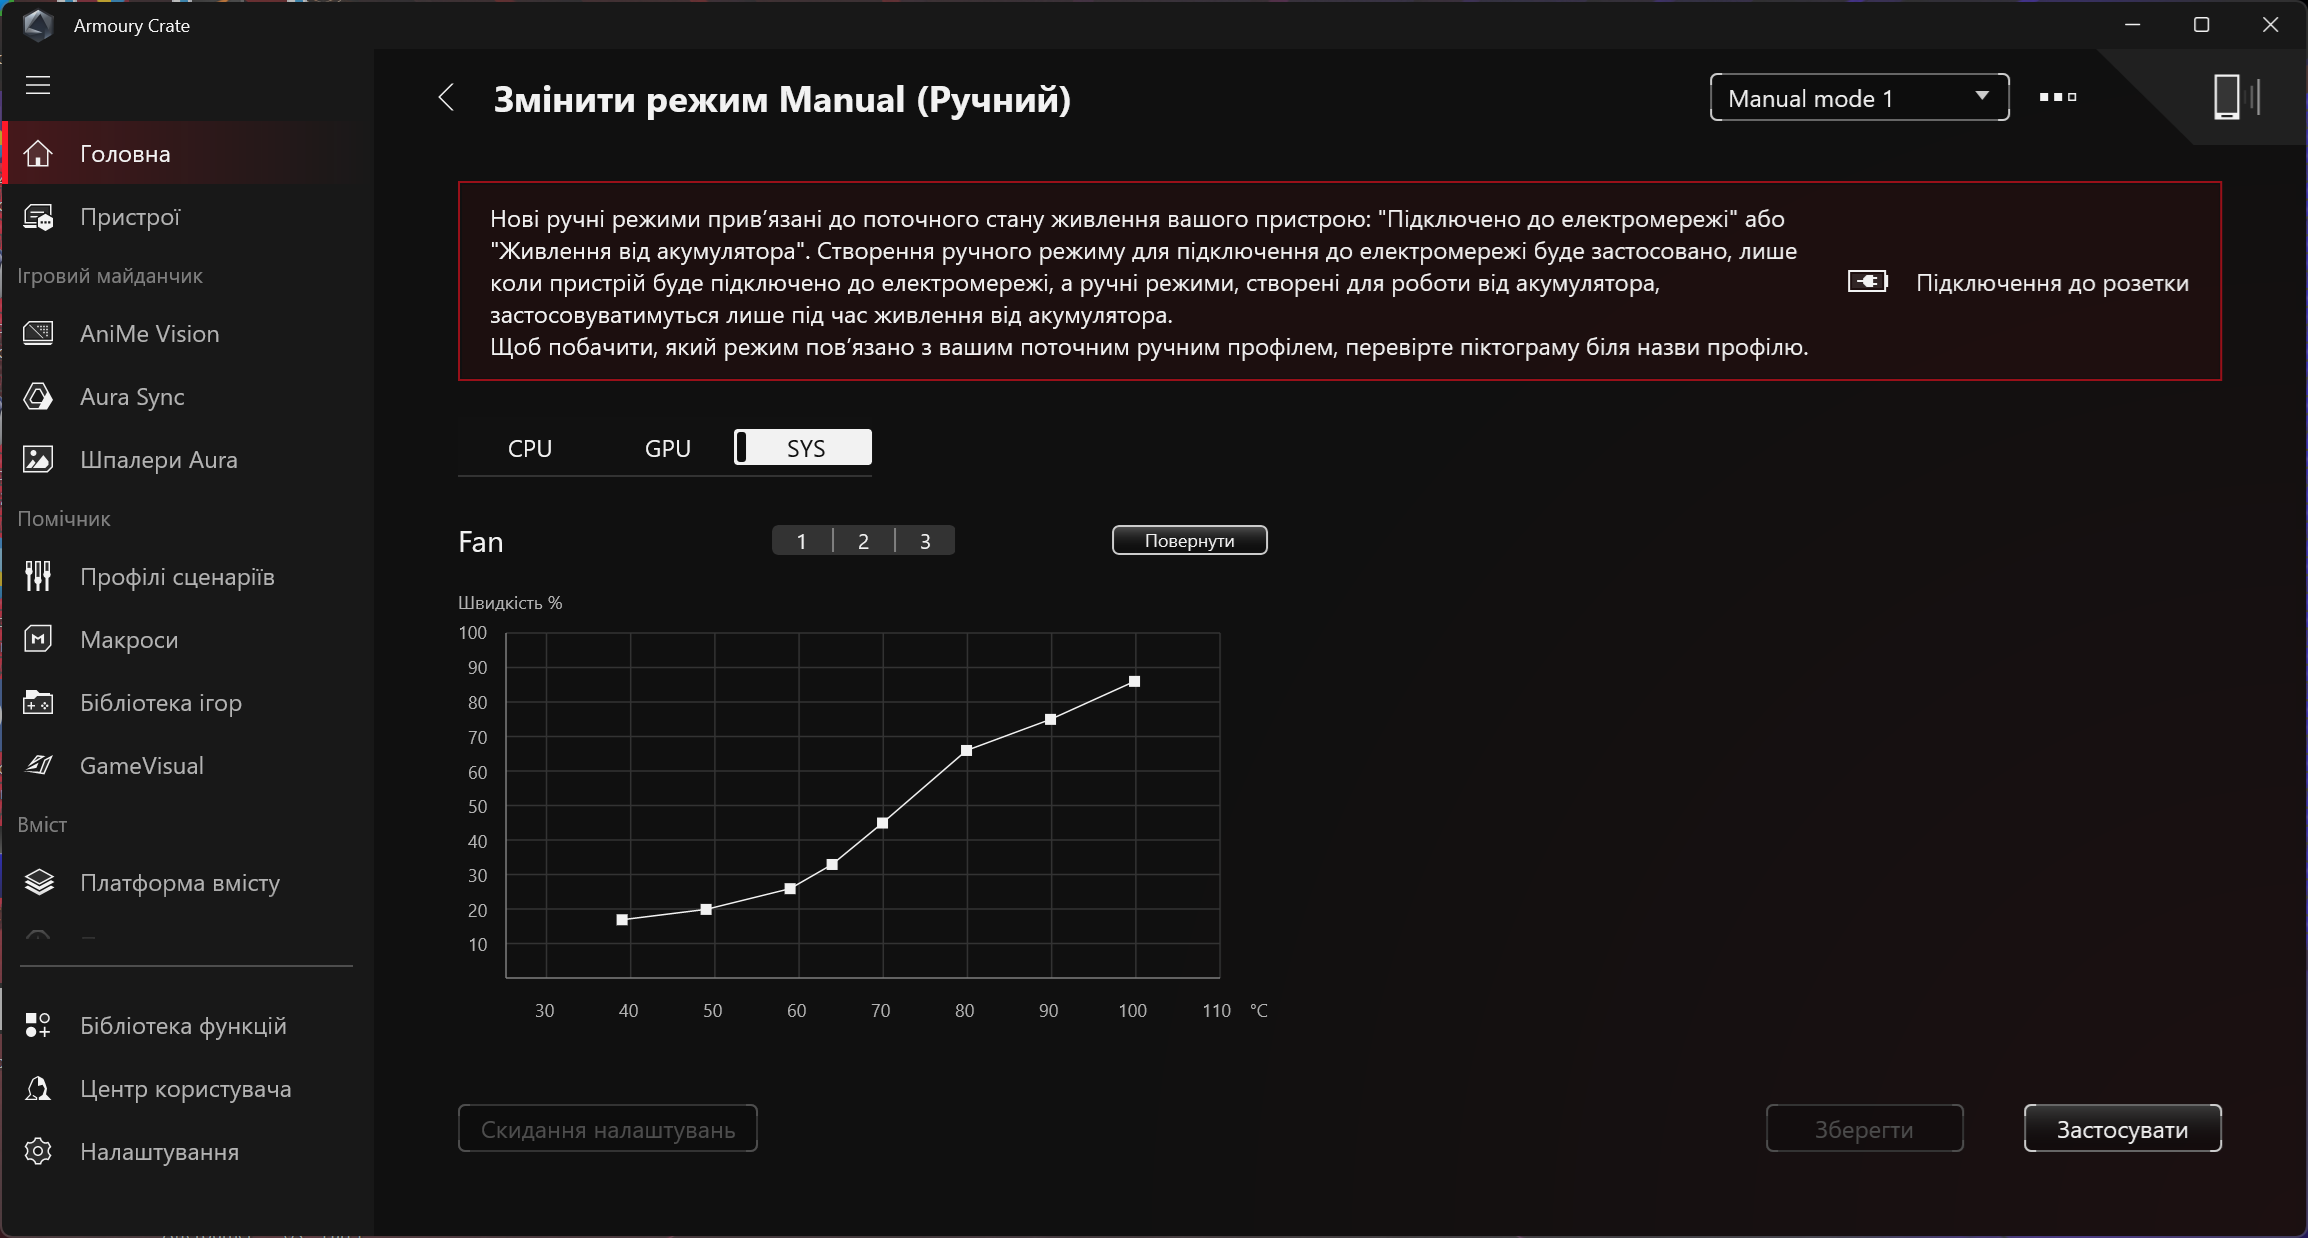Switch to the CPU fan tab
This screenshot has width=2308, height=1238.
[529, 448]
